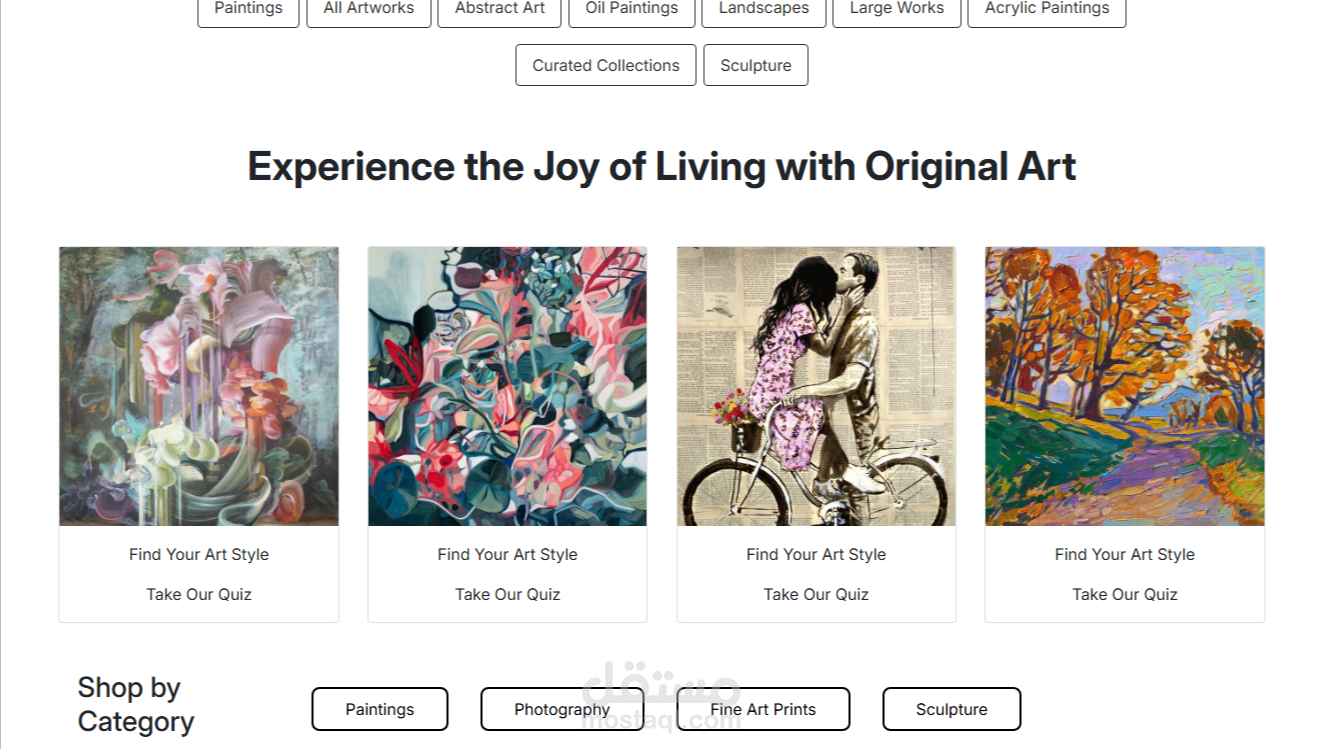The height and width of the screenshot is (749, 1323).
Task: Click Find Your Art Style under the dripping flowers painting
Action: [199, 554]
